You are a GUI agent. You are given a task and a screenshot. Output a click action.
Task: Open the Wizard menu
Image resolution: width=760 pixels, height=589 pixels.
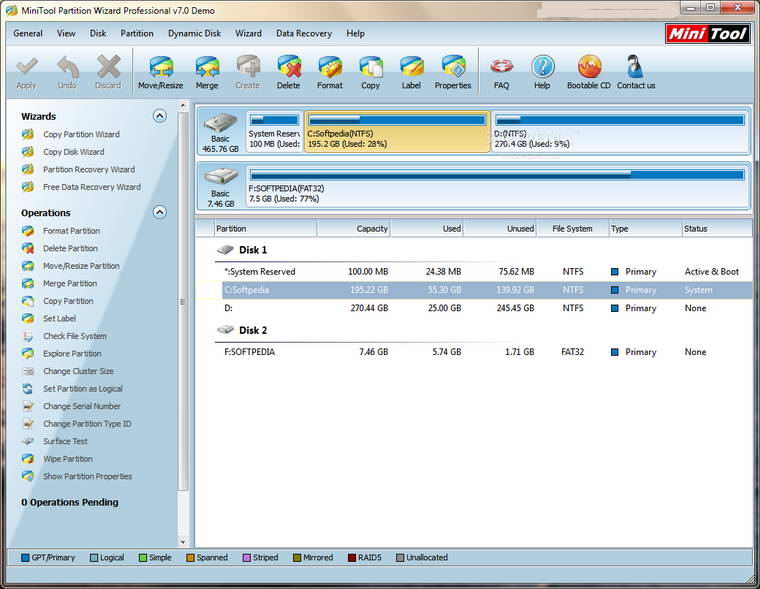tap(248, 33)
